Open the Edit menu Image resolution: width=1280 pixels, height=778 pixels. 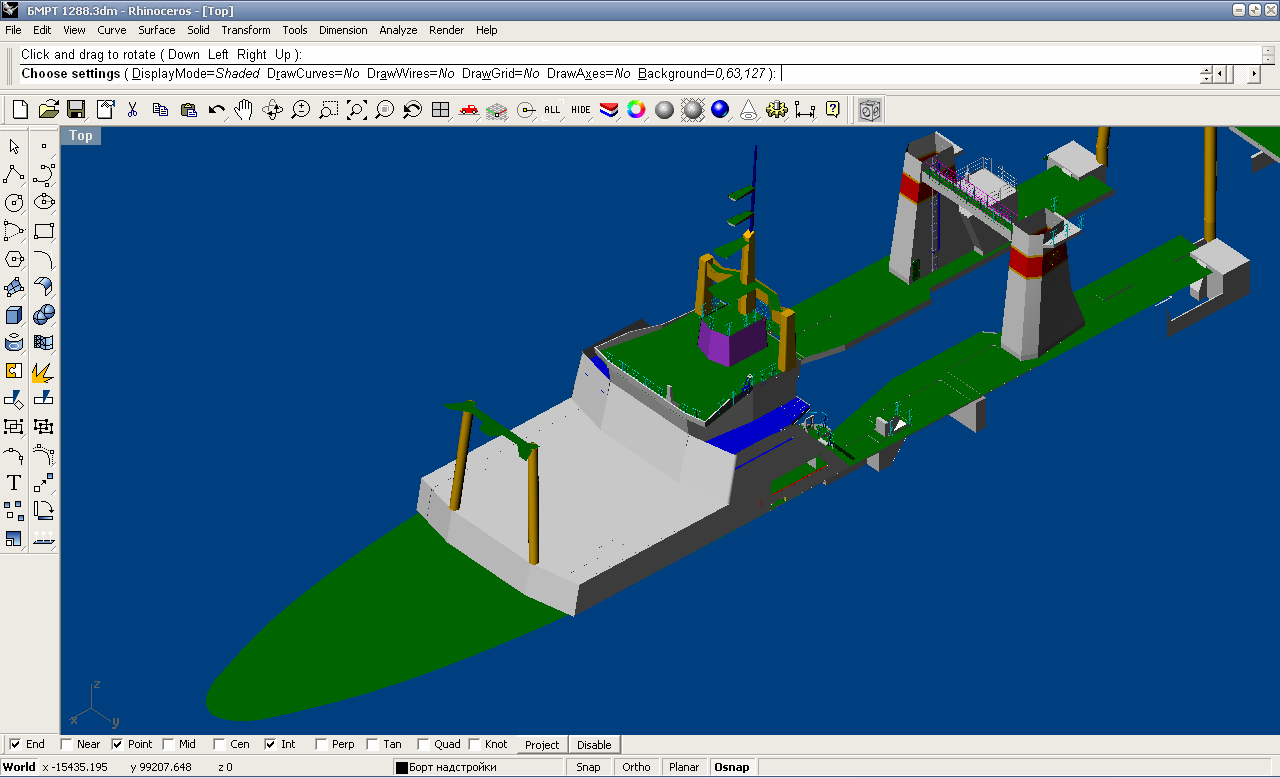[42, 30]
